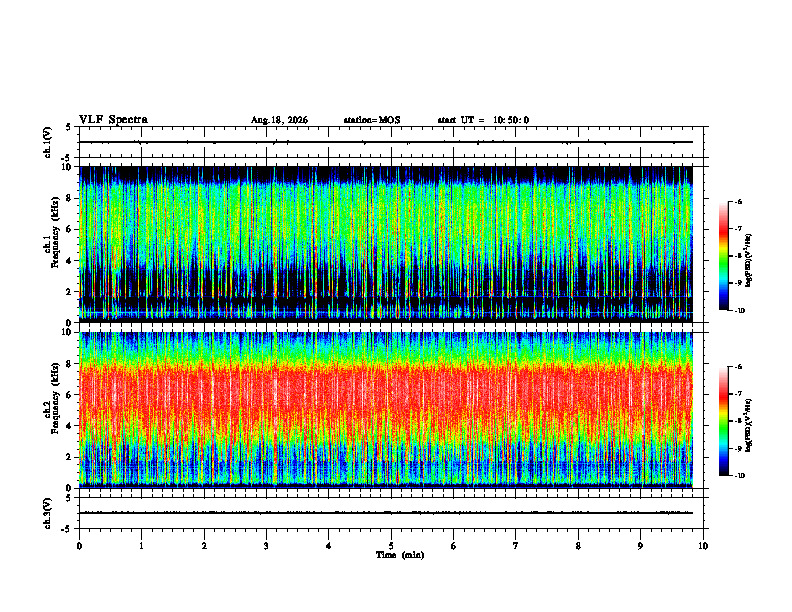Viewport: 792px width, 612px height.
Task: Click the 6 kHz tick label of ch.2
Action: pos(70,395)
